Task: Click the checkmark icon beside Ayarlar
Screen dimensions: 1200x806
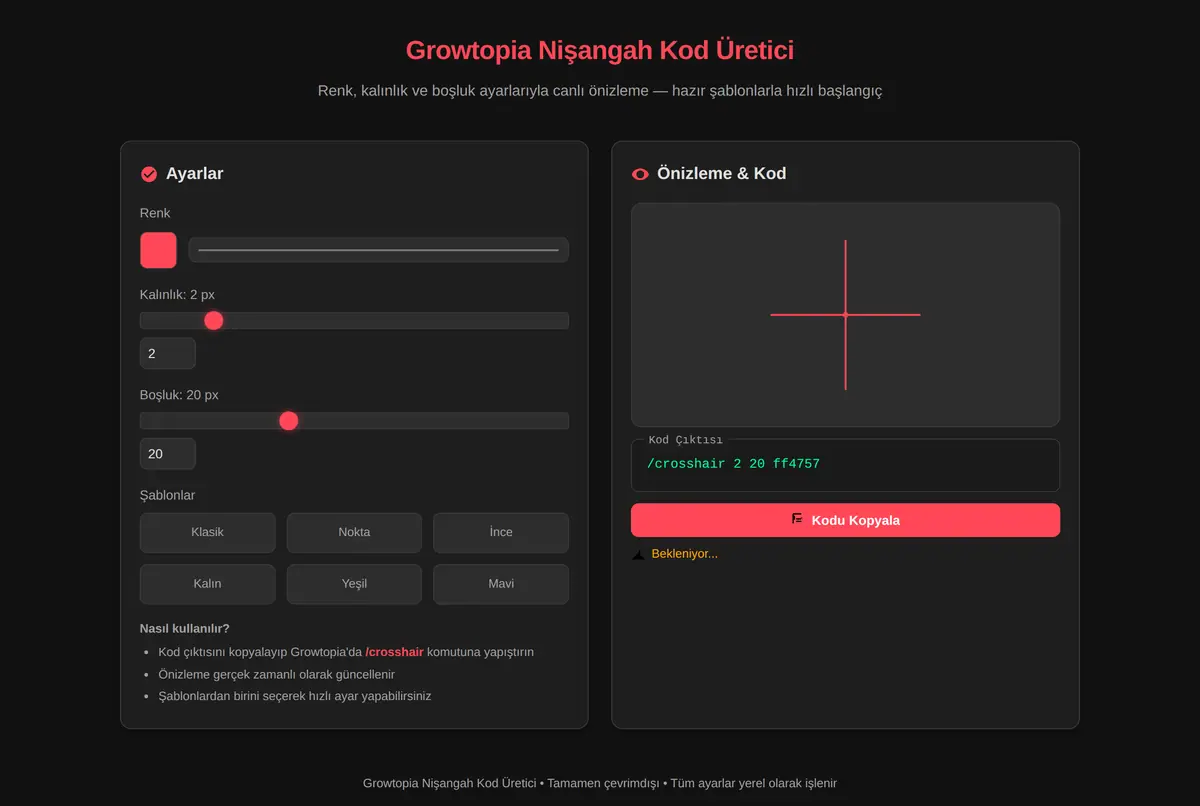Action: pos(149,174)
